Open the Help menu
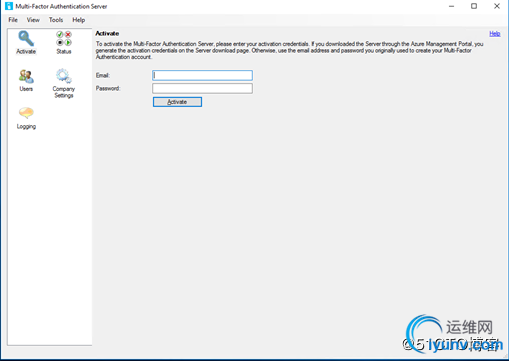Screen dimensions: 509x361 click(x=79, y=20)
